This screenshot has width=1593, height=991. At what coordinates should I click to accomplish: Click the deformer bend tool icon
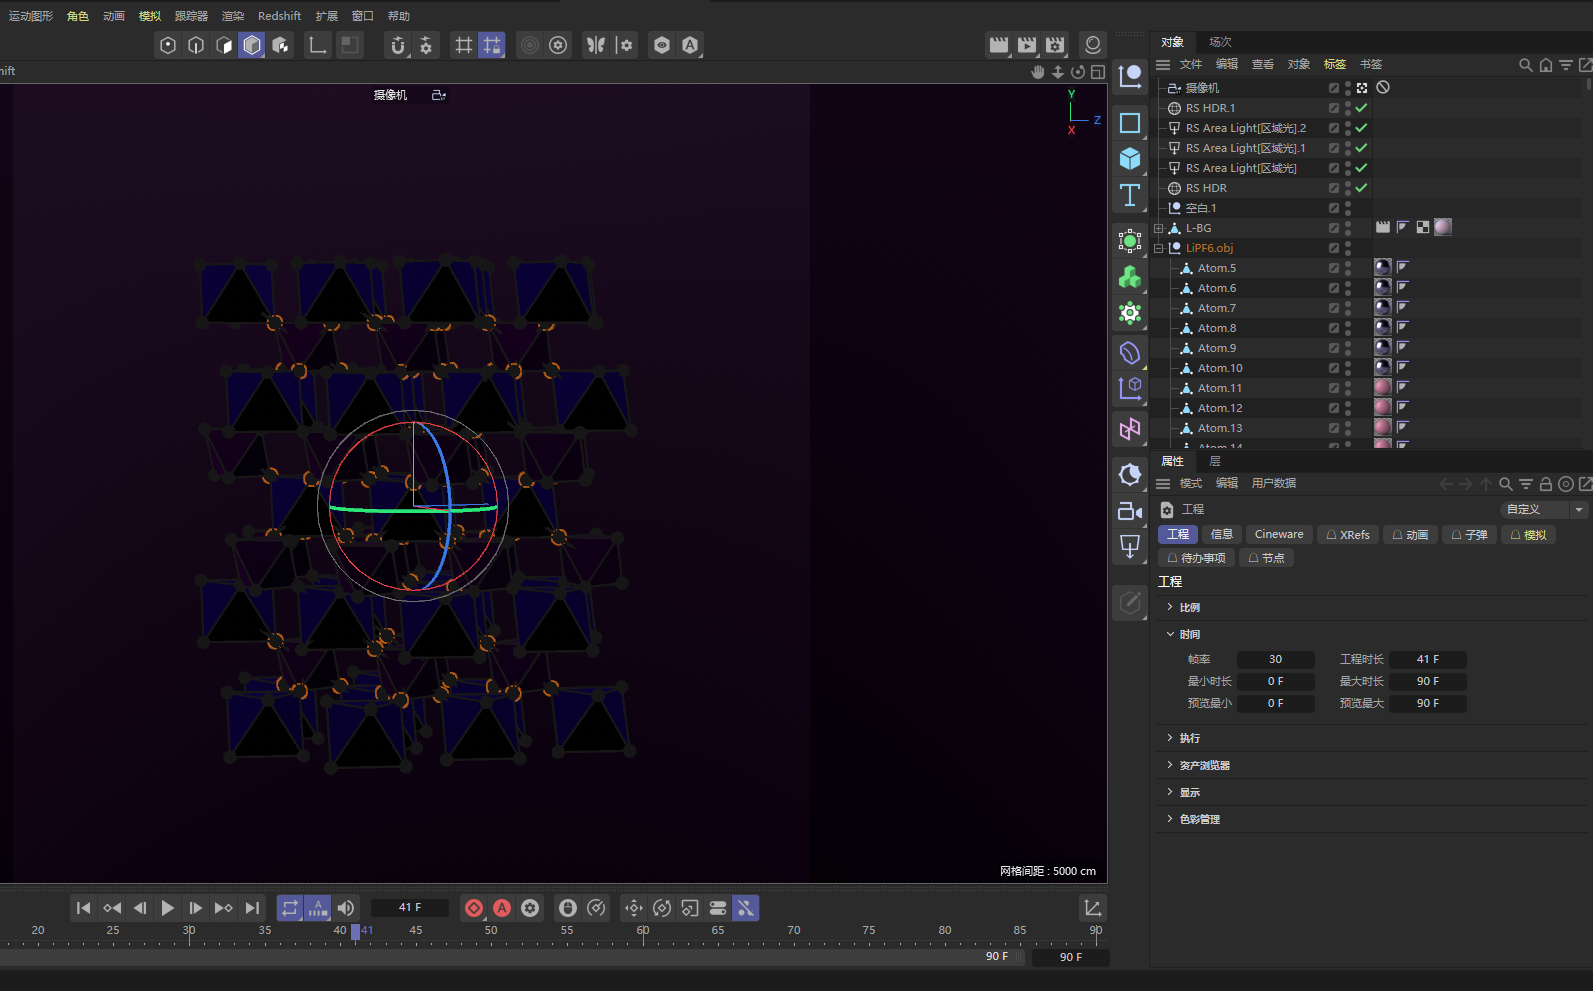pos(1130,353)
